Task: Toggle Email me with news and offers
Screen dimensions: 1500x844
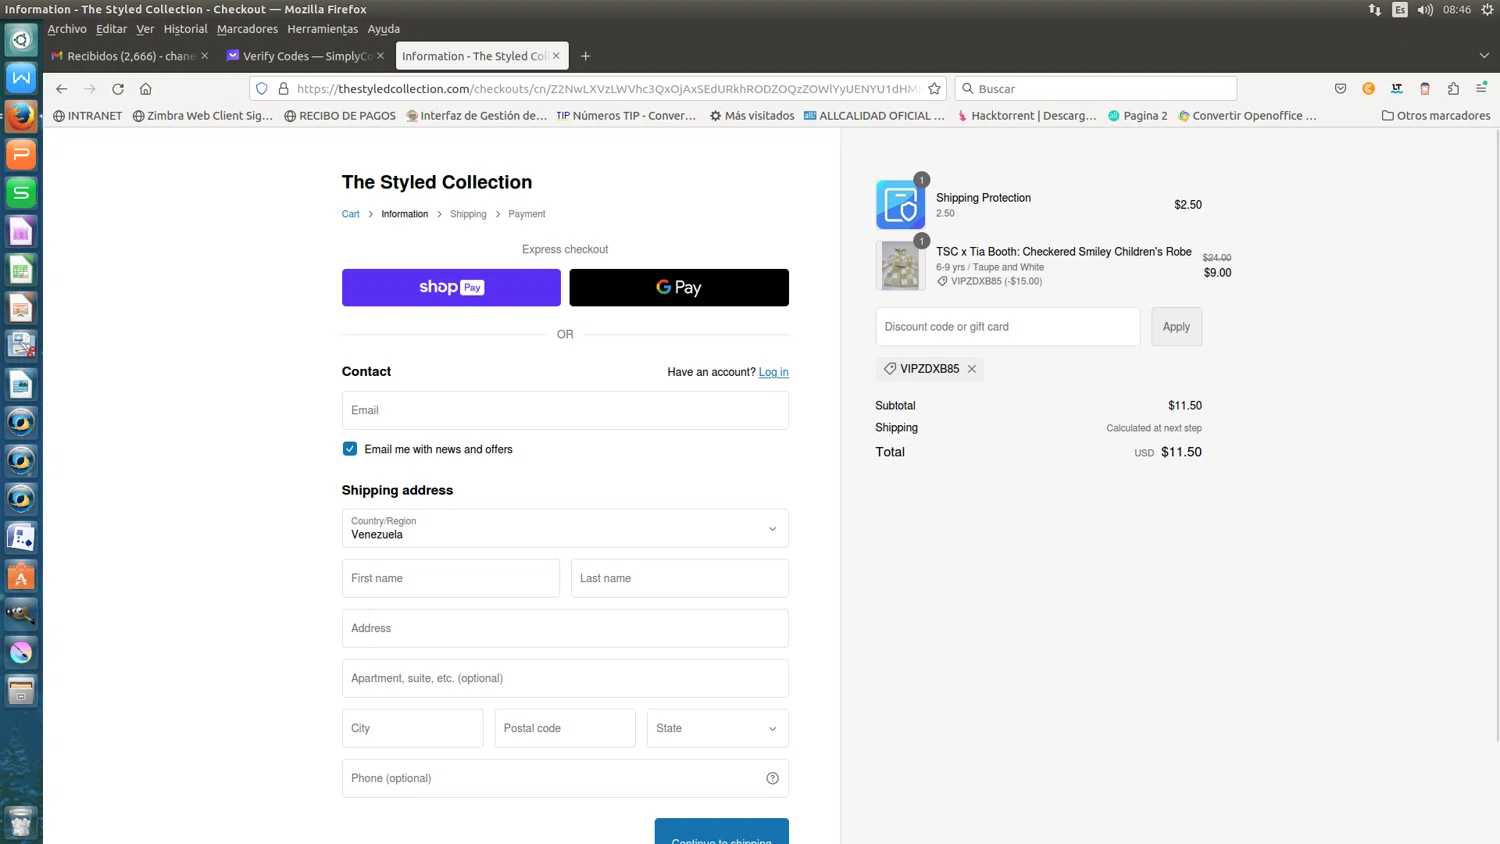Action: coord(350,449)
